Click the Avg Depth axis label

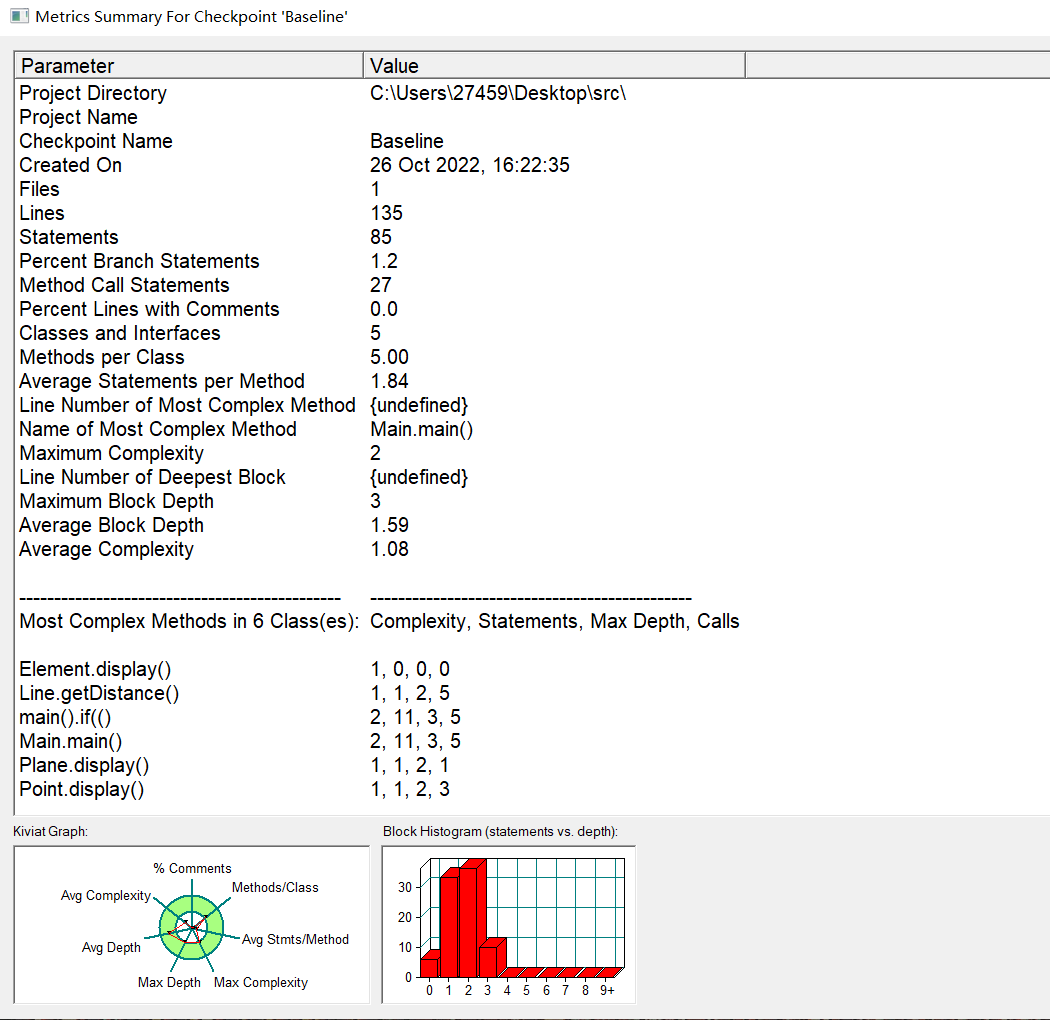[x=111, y=948]
